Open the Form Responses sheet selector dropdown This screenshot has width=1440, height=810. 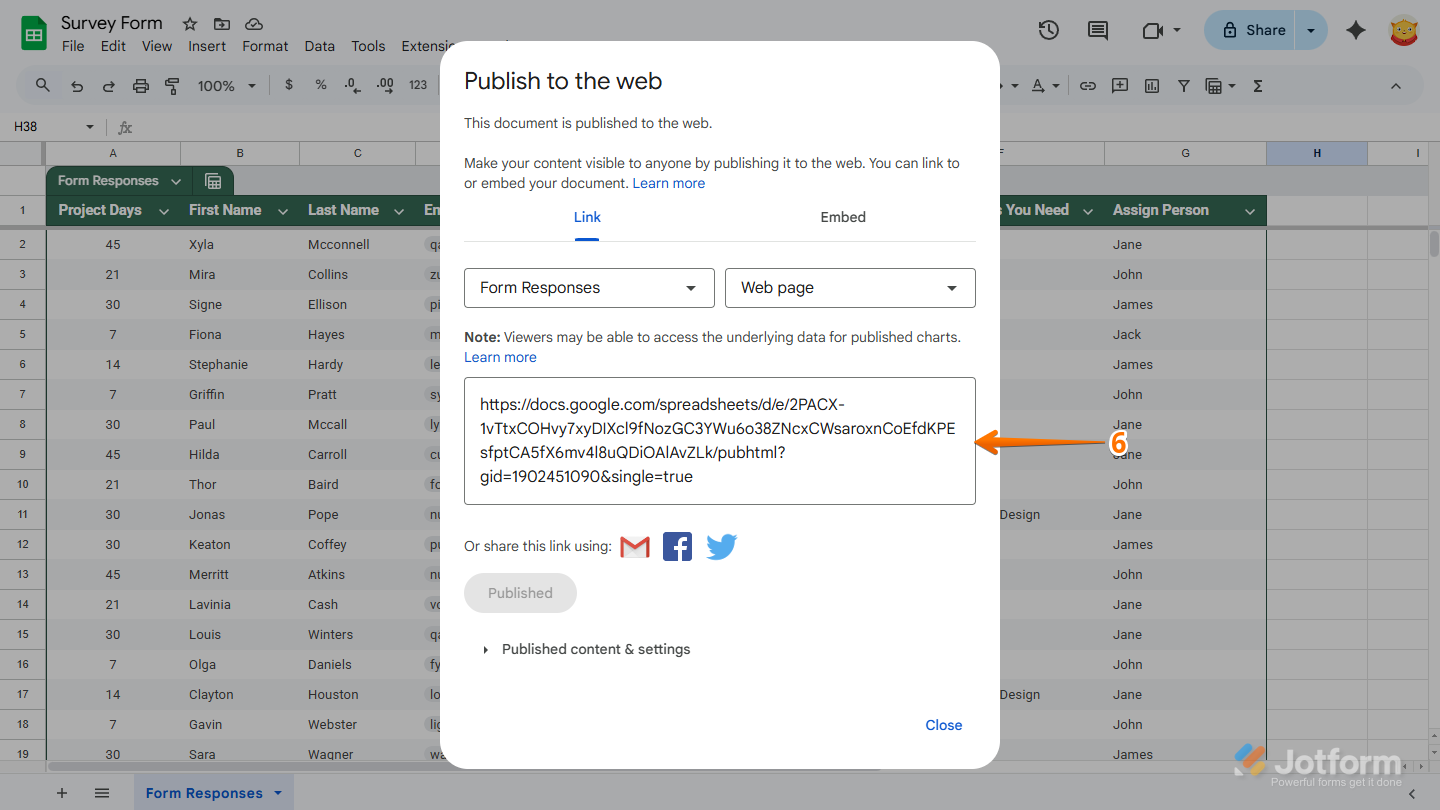[588, 288]
